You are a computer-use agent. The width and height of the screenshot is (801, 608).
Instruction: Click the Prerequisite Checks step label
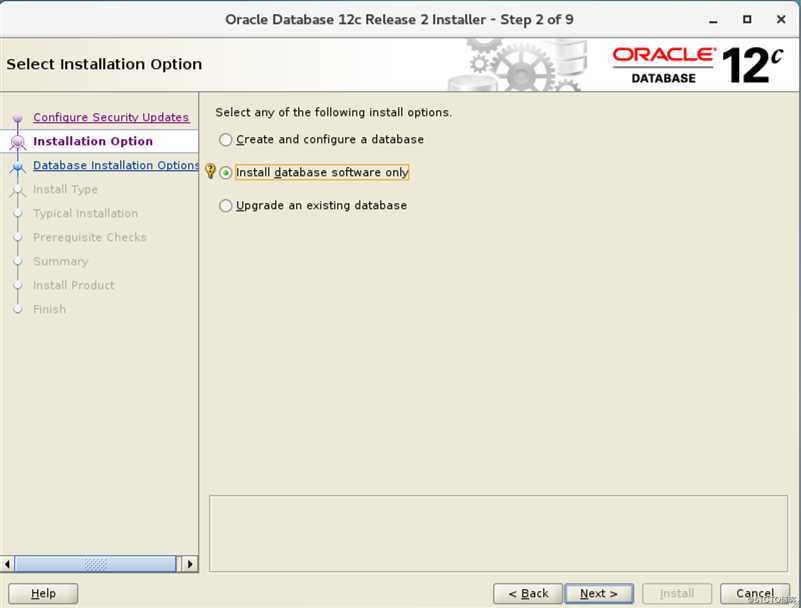point(90,237)
